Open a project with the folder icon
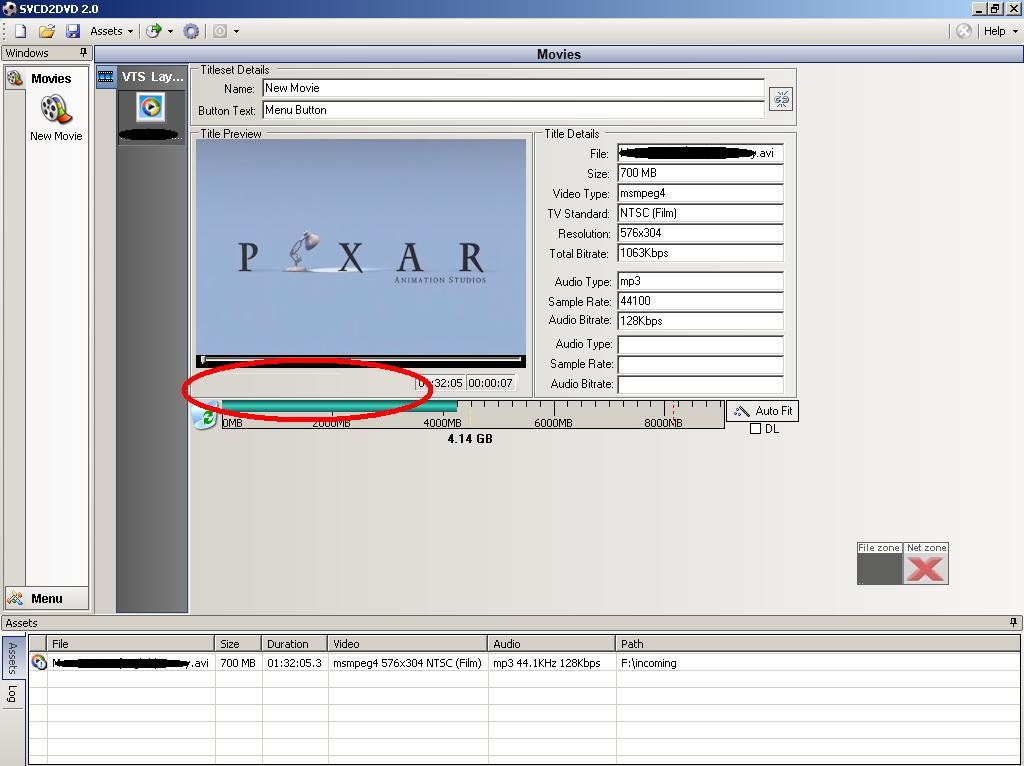The width and height of the screenshot is (1024, 766). tap(46, 31)
